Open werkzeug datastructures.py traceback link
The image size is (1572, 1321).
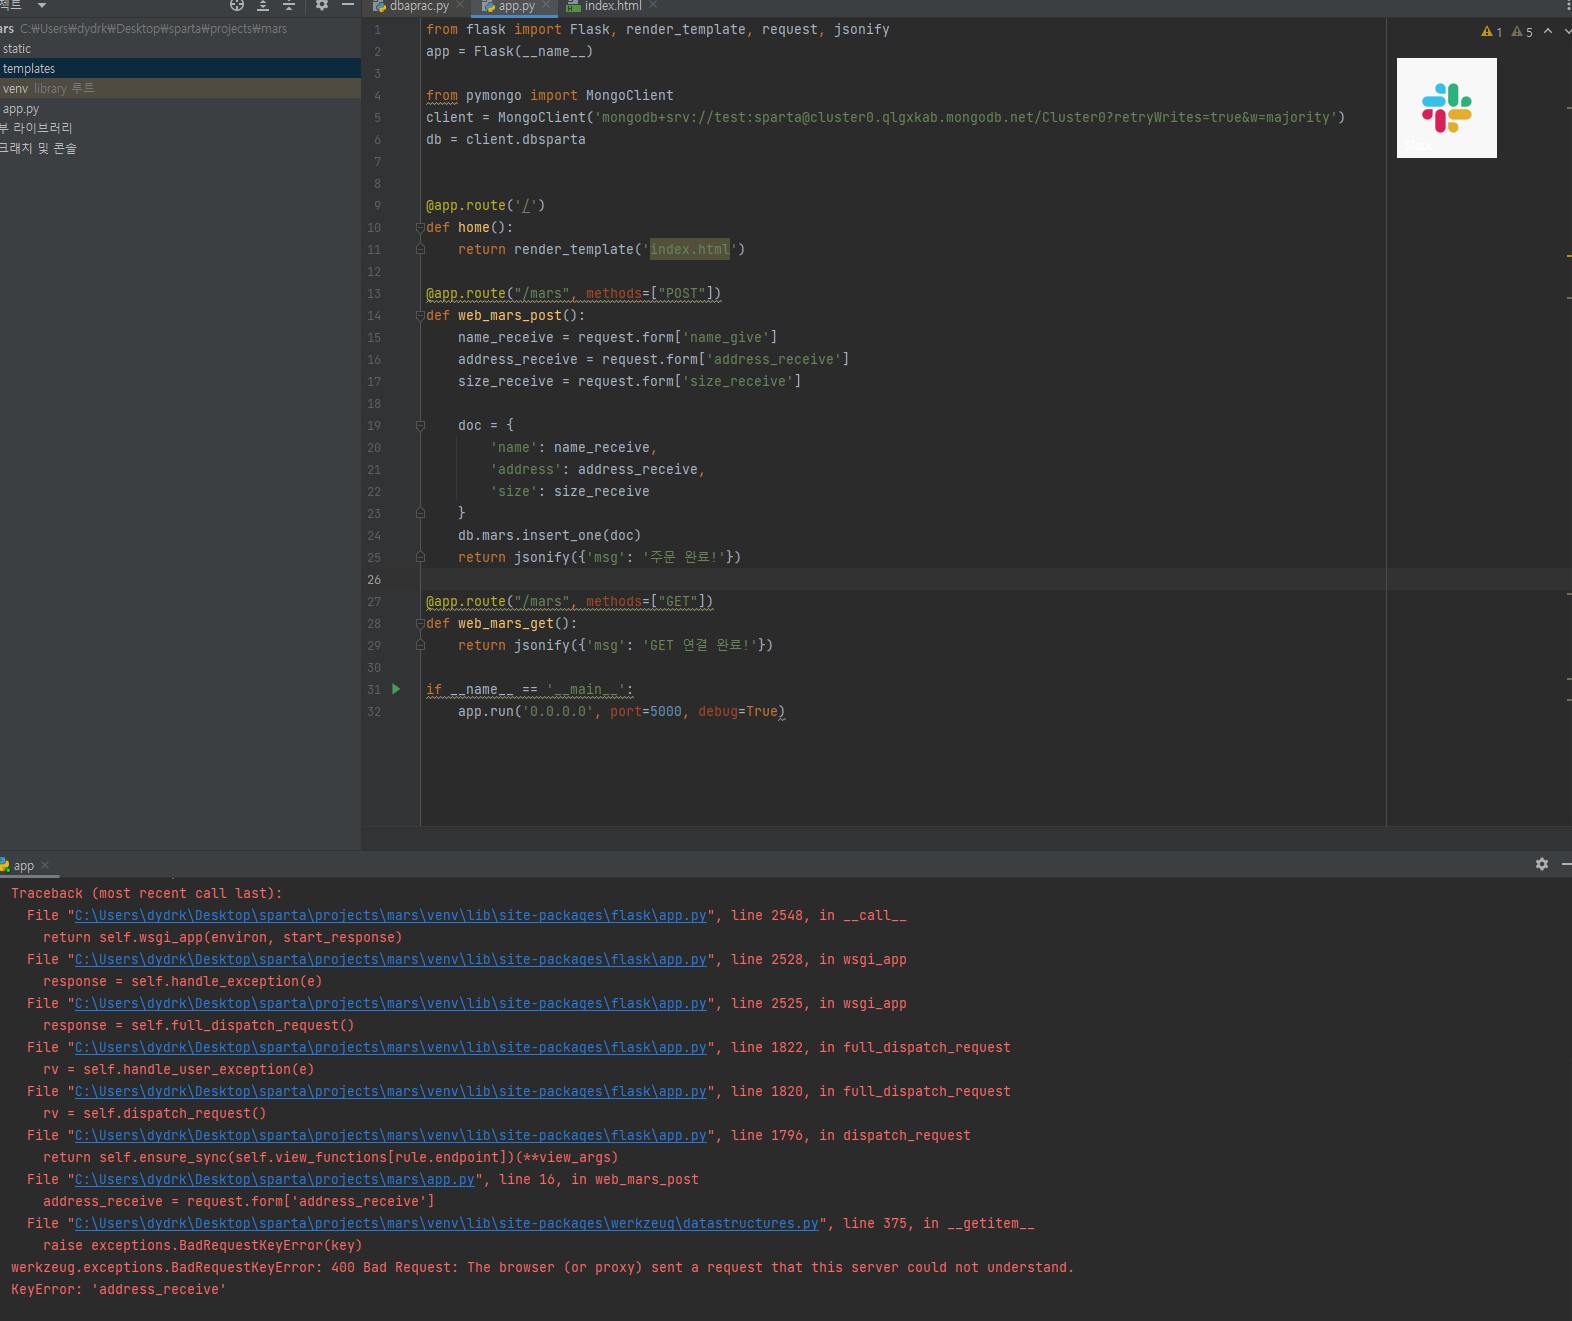pyautogui.click(x=447, y=1224)
